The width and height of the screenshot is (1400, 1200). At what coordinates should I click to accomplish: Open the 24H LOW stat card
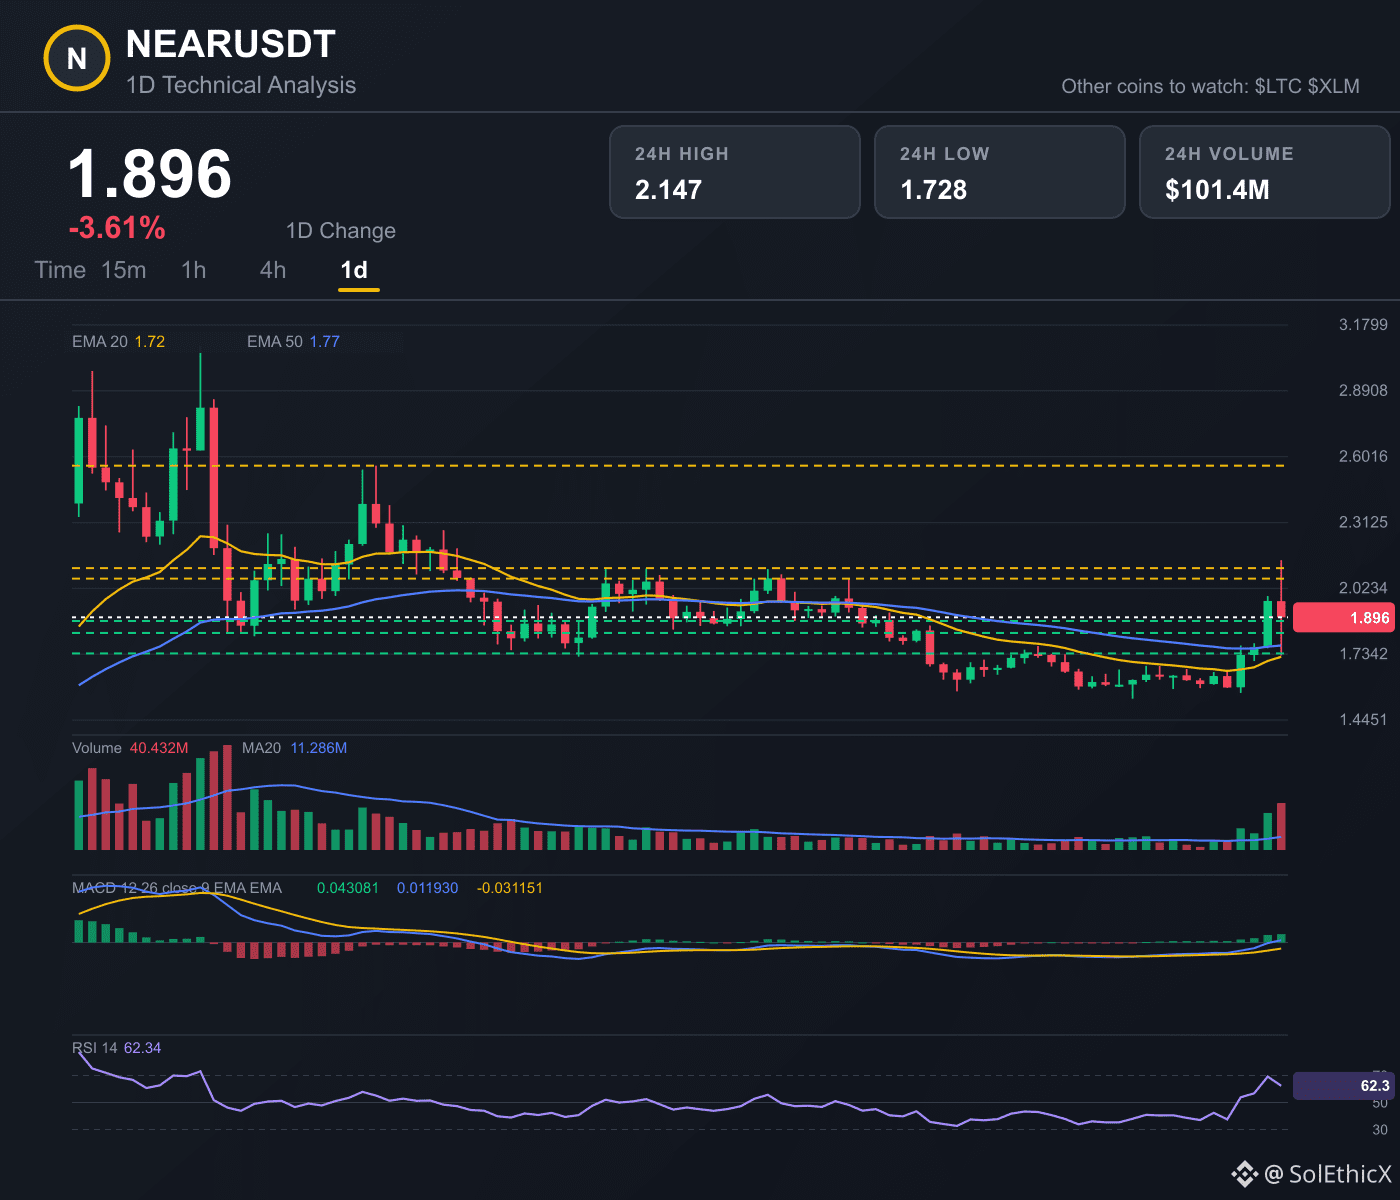click(x=1000, y=172)
